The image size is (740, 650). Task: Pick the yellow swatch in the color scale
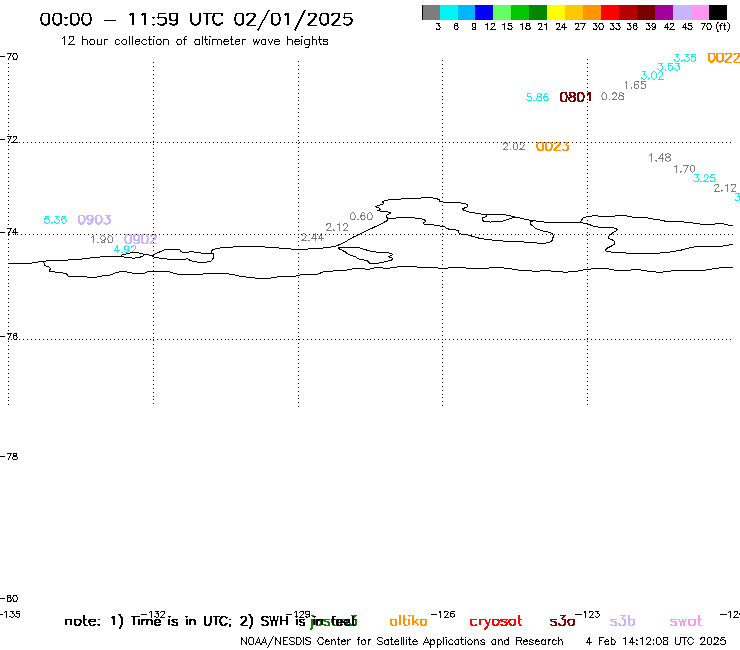[556, 12]
